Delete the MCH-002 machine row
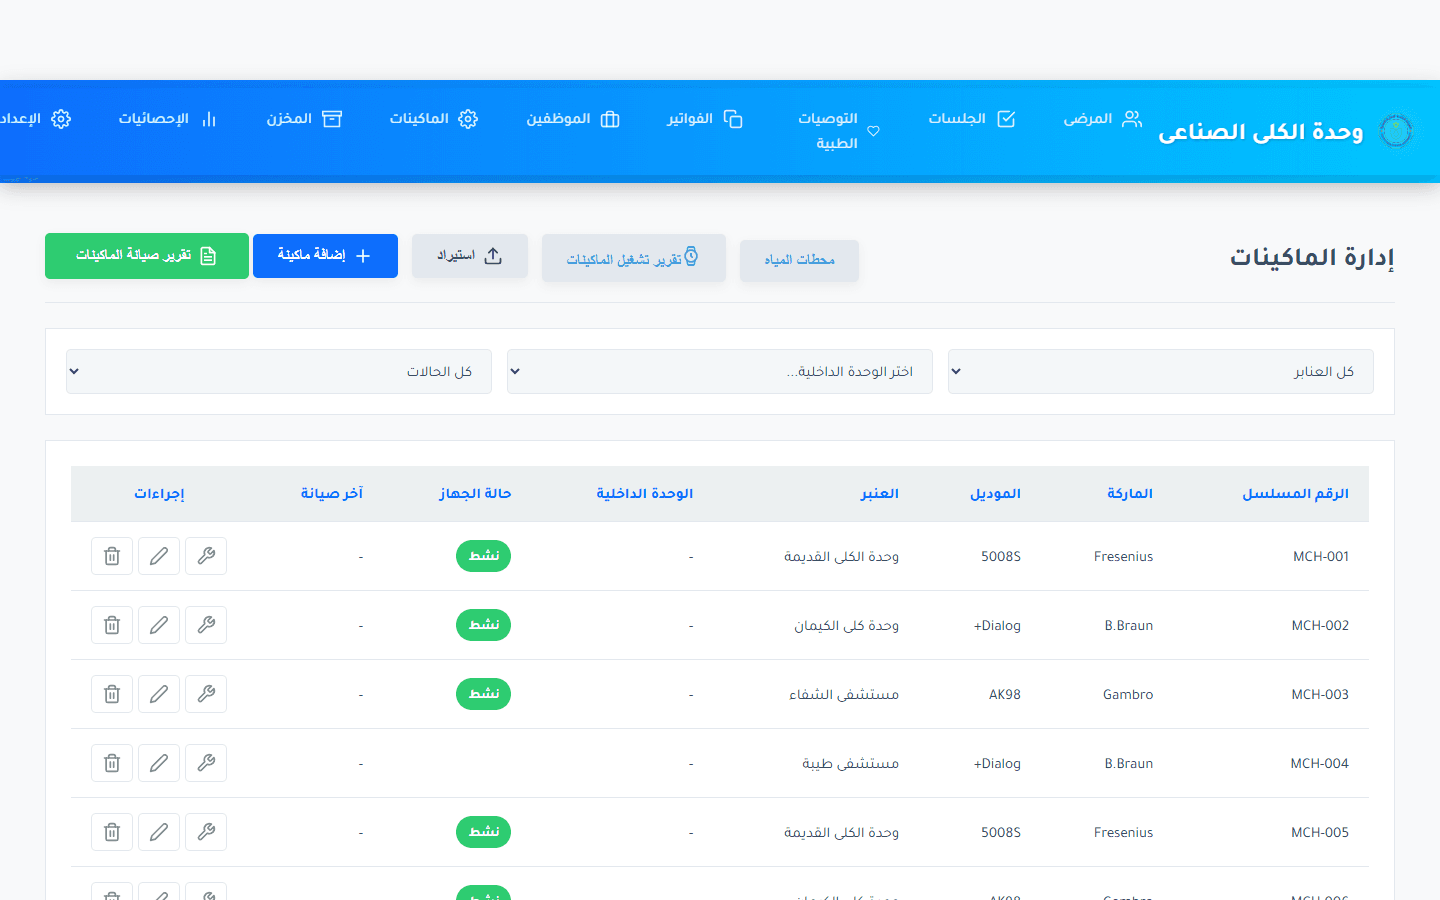This screenshot has height=900, width=1440. pyautogui.click(x=112, y=625)
